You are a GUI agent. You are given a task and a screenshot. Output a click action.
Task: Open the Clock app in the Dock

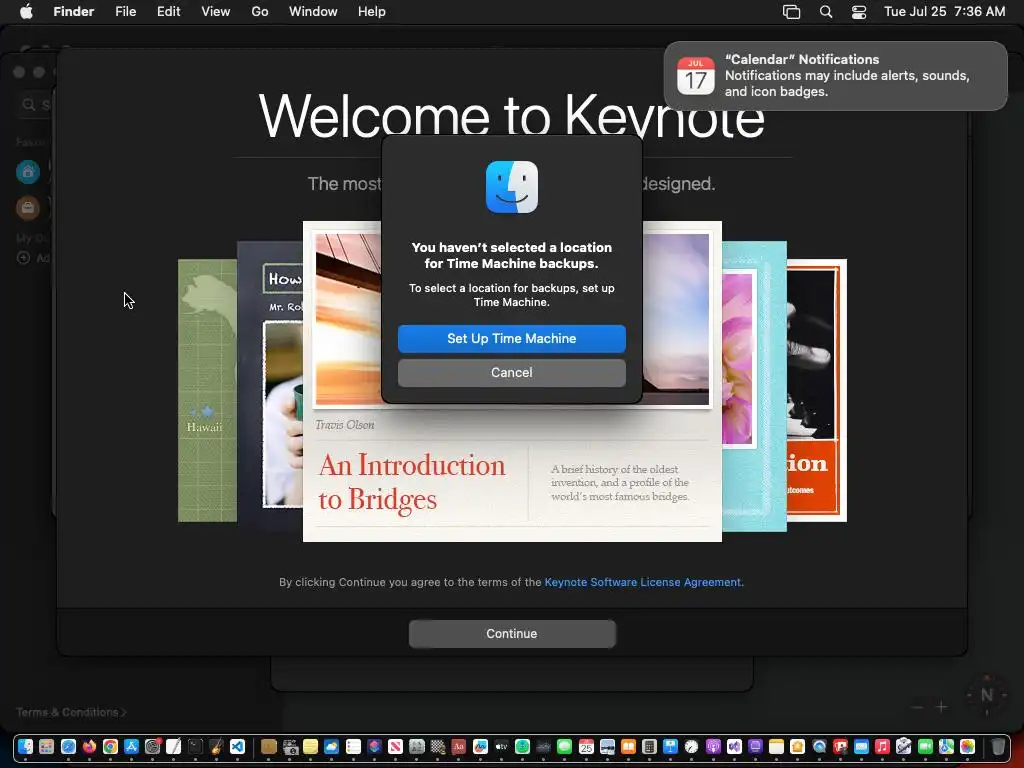tap(691, 746)
